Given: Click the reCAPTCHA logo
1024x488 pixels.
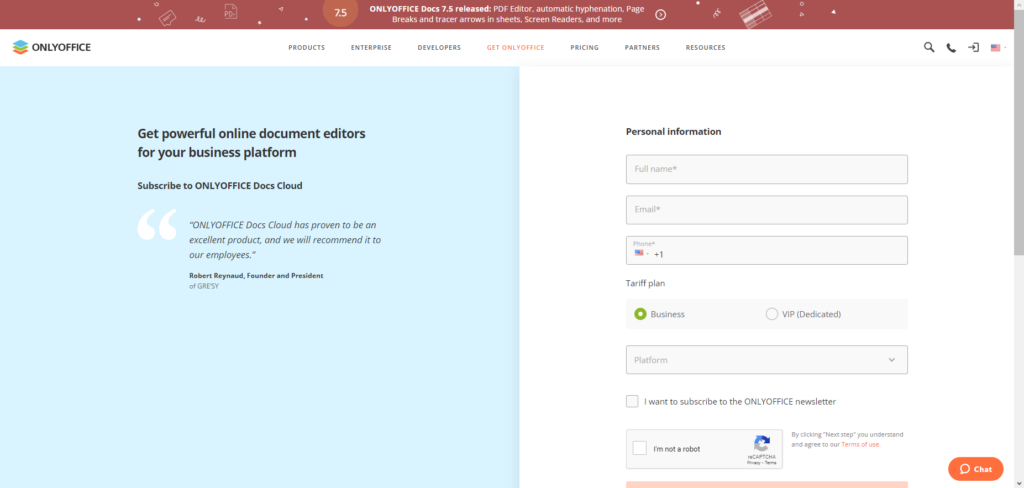Looking at the screenshot, I should point(762,443).
